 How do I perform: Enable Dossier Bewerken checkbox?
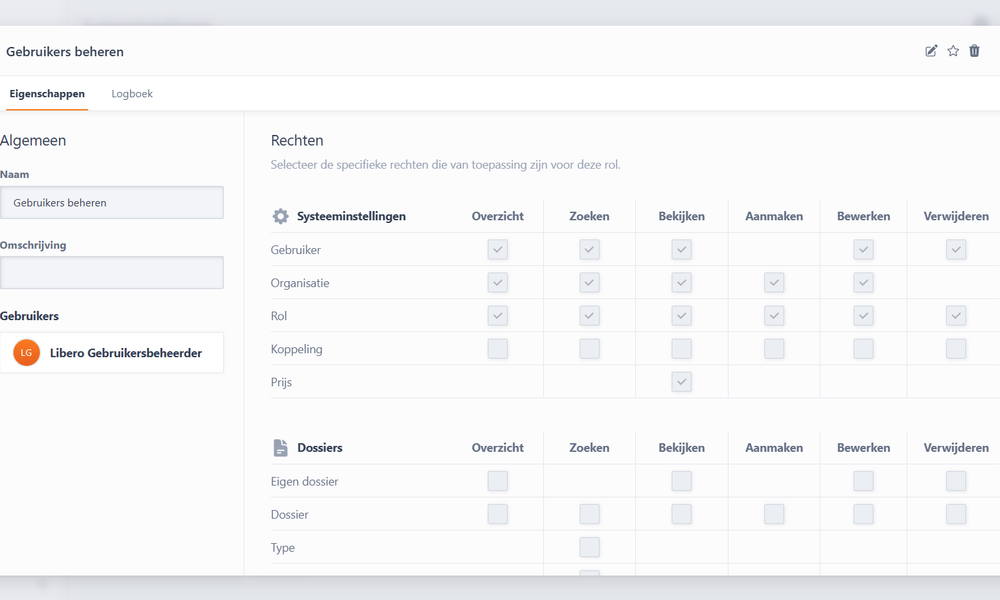click(864, 514)
